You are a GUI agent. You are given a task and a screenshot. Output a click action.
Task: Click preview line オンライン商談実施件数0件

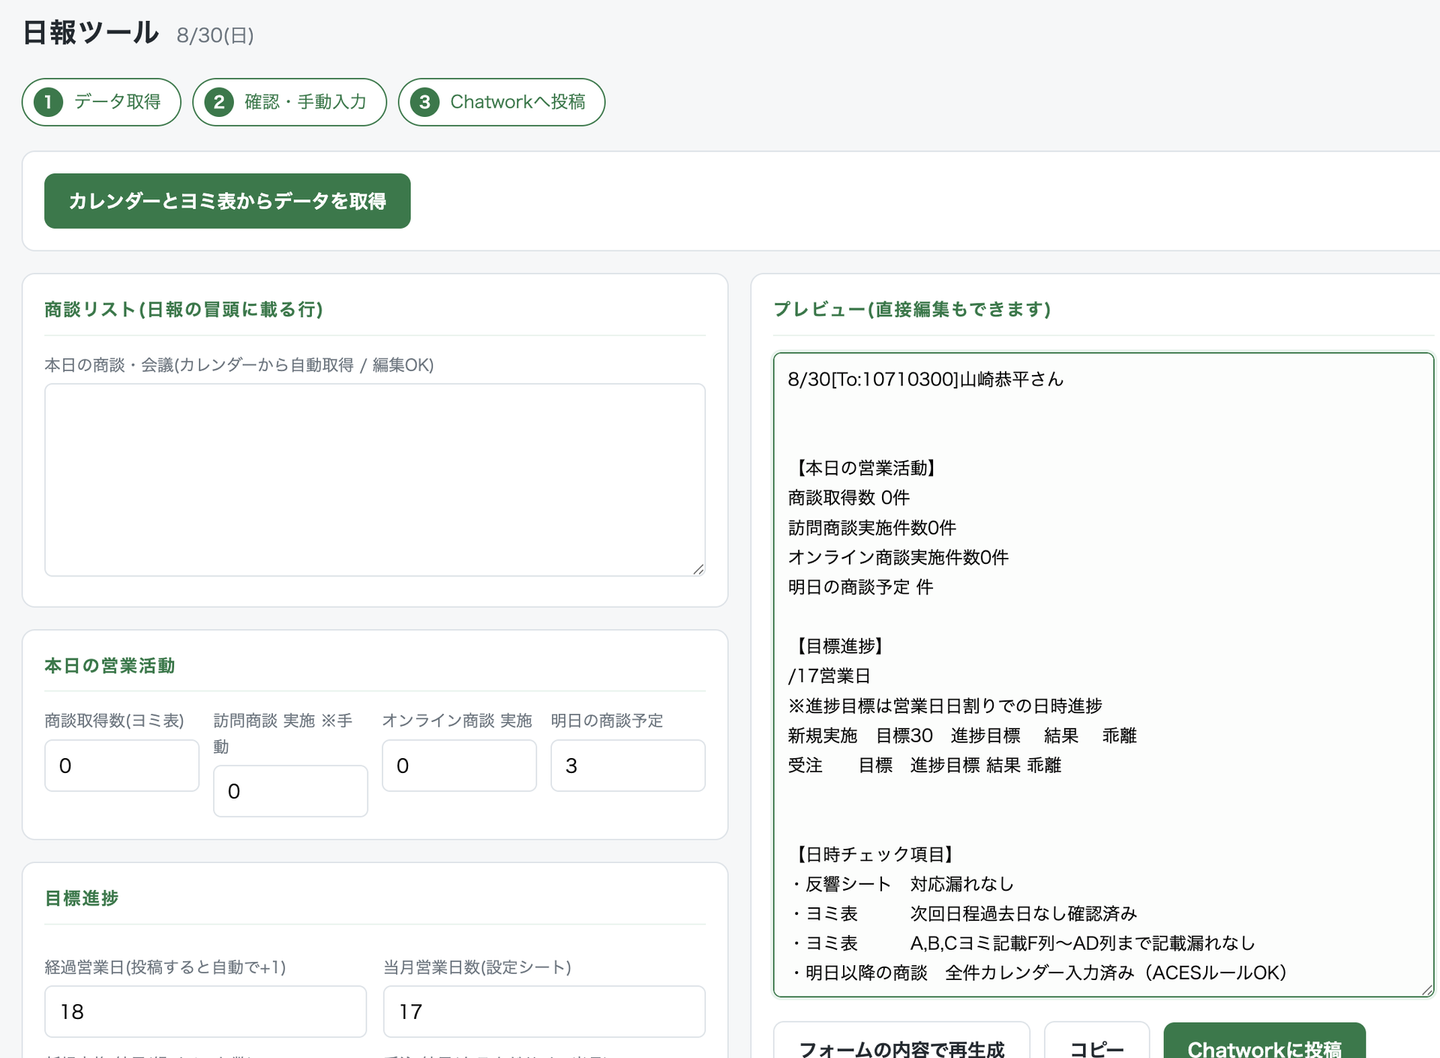point(898,557)
